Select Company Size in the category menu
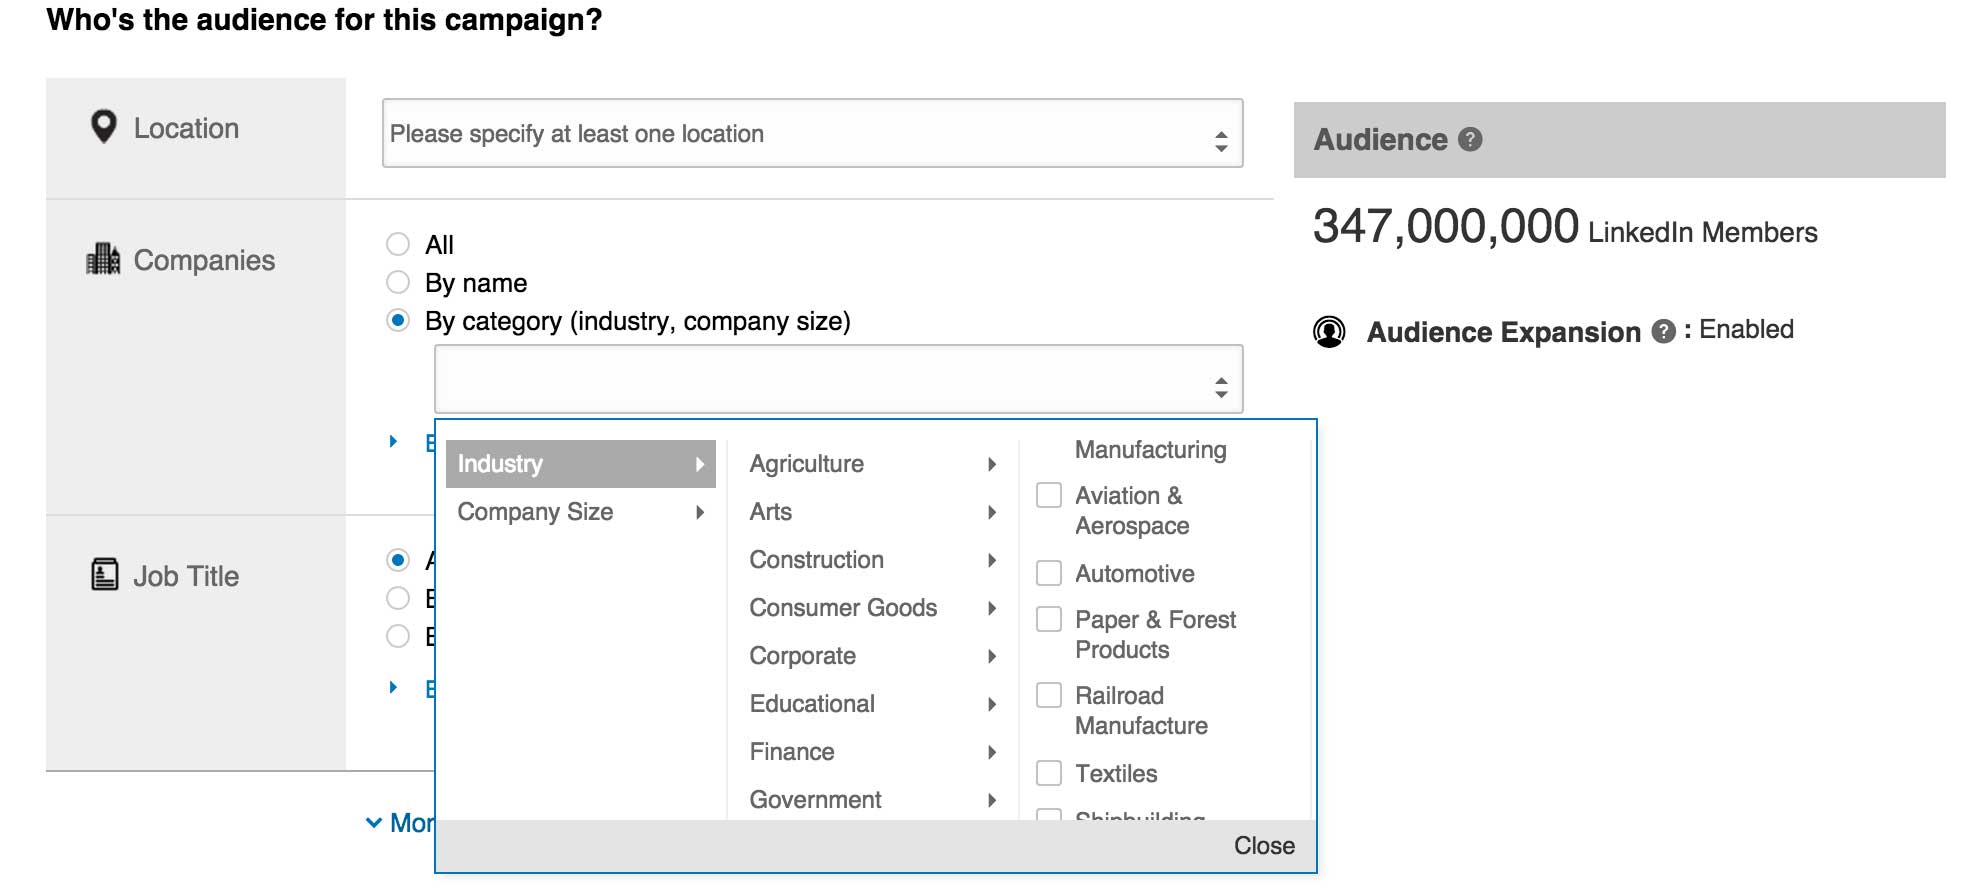This screenshot has width=1978, height=890. 535,512
